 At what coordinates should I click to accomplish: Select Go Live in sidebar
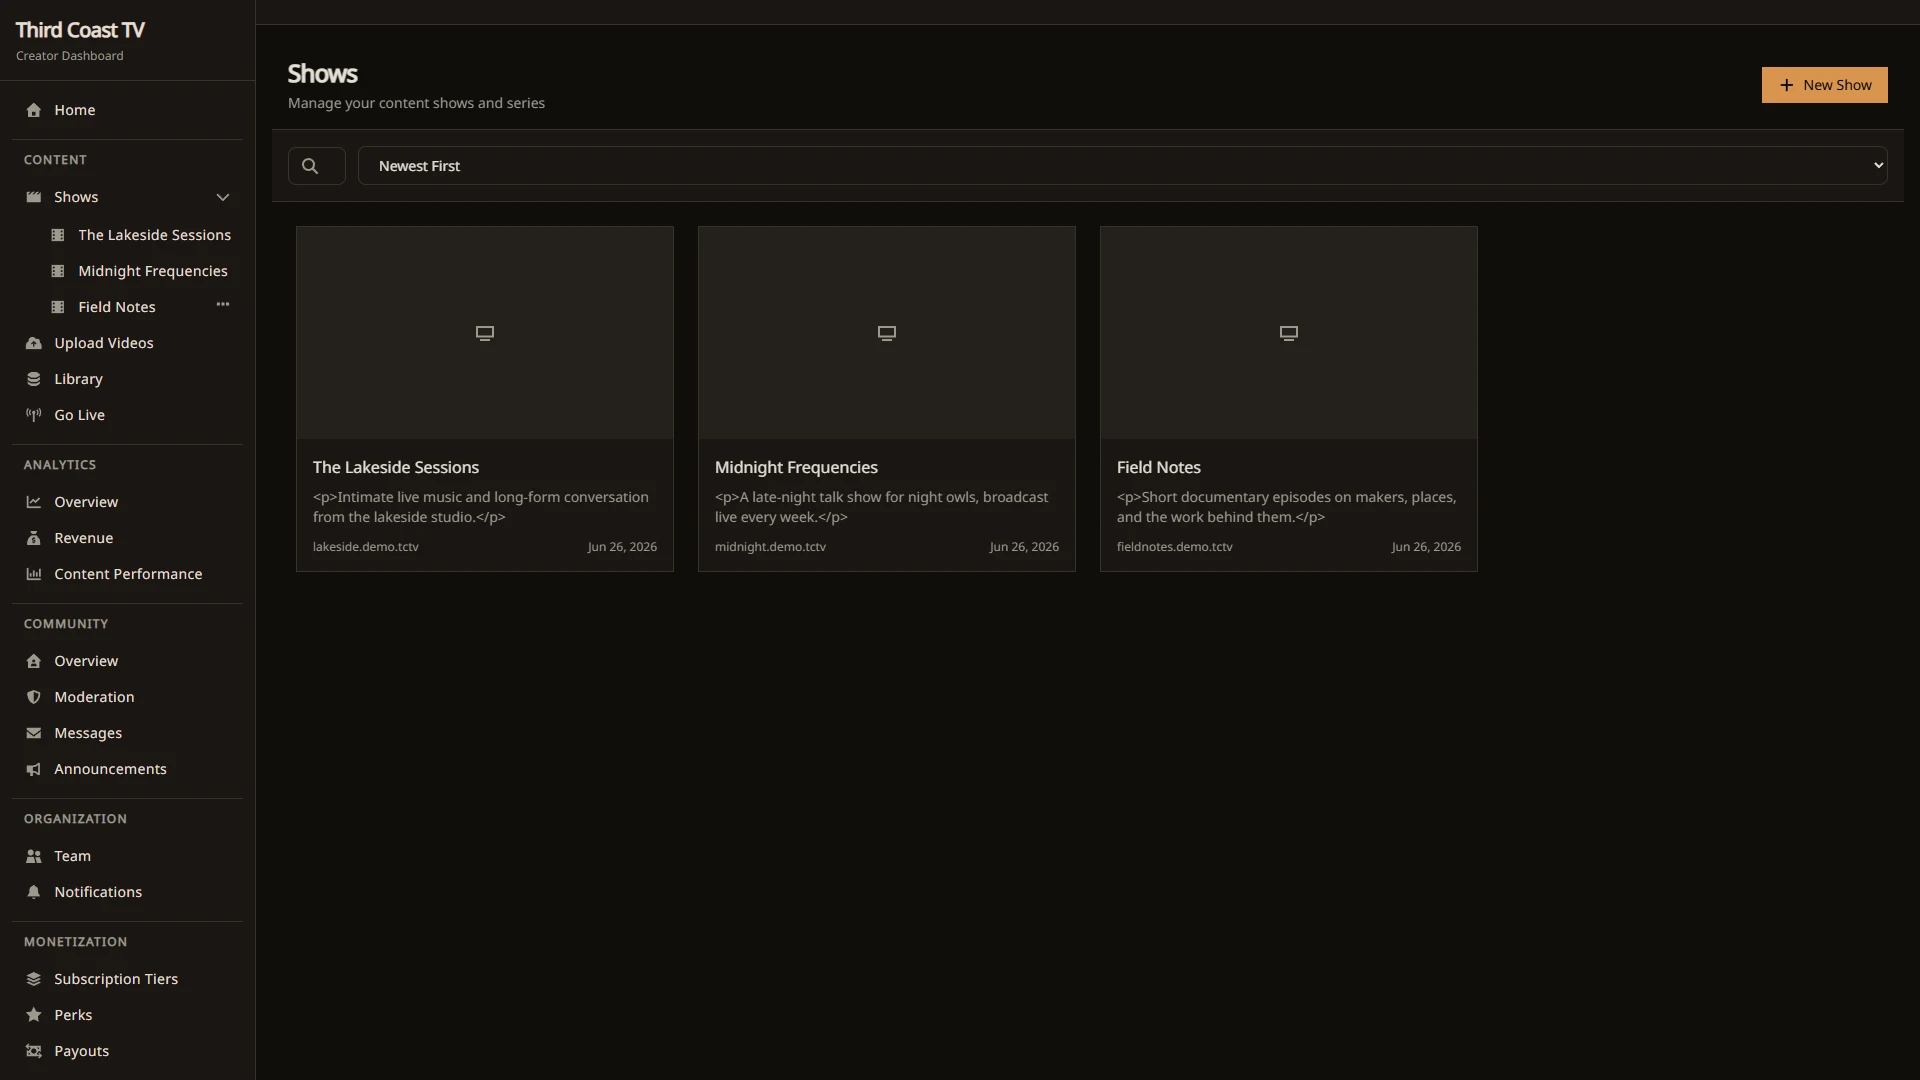pos(127,415)
